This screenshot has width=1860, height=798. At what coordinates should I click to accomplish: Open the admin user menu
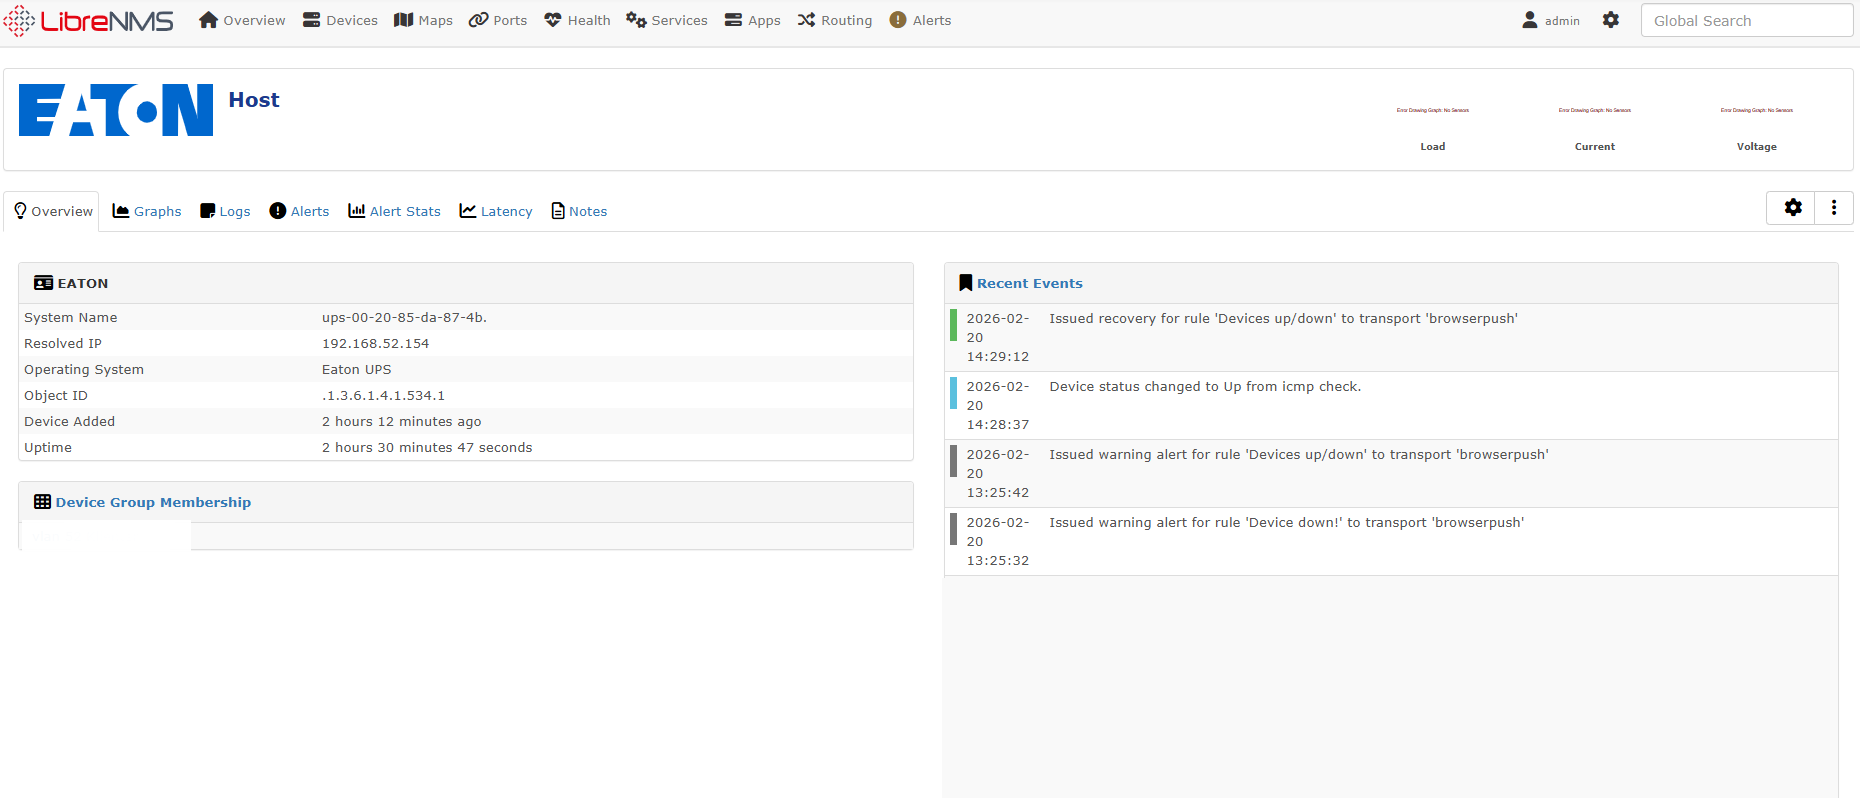pyautogui.click(x=1551, y=20)
